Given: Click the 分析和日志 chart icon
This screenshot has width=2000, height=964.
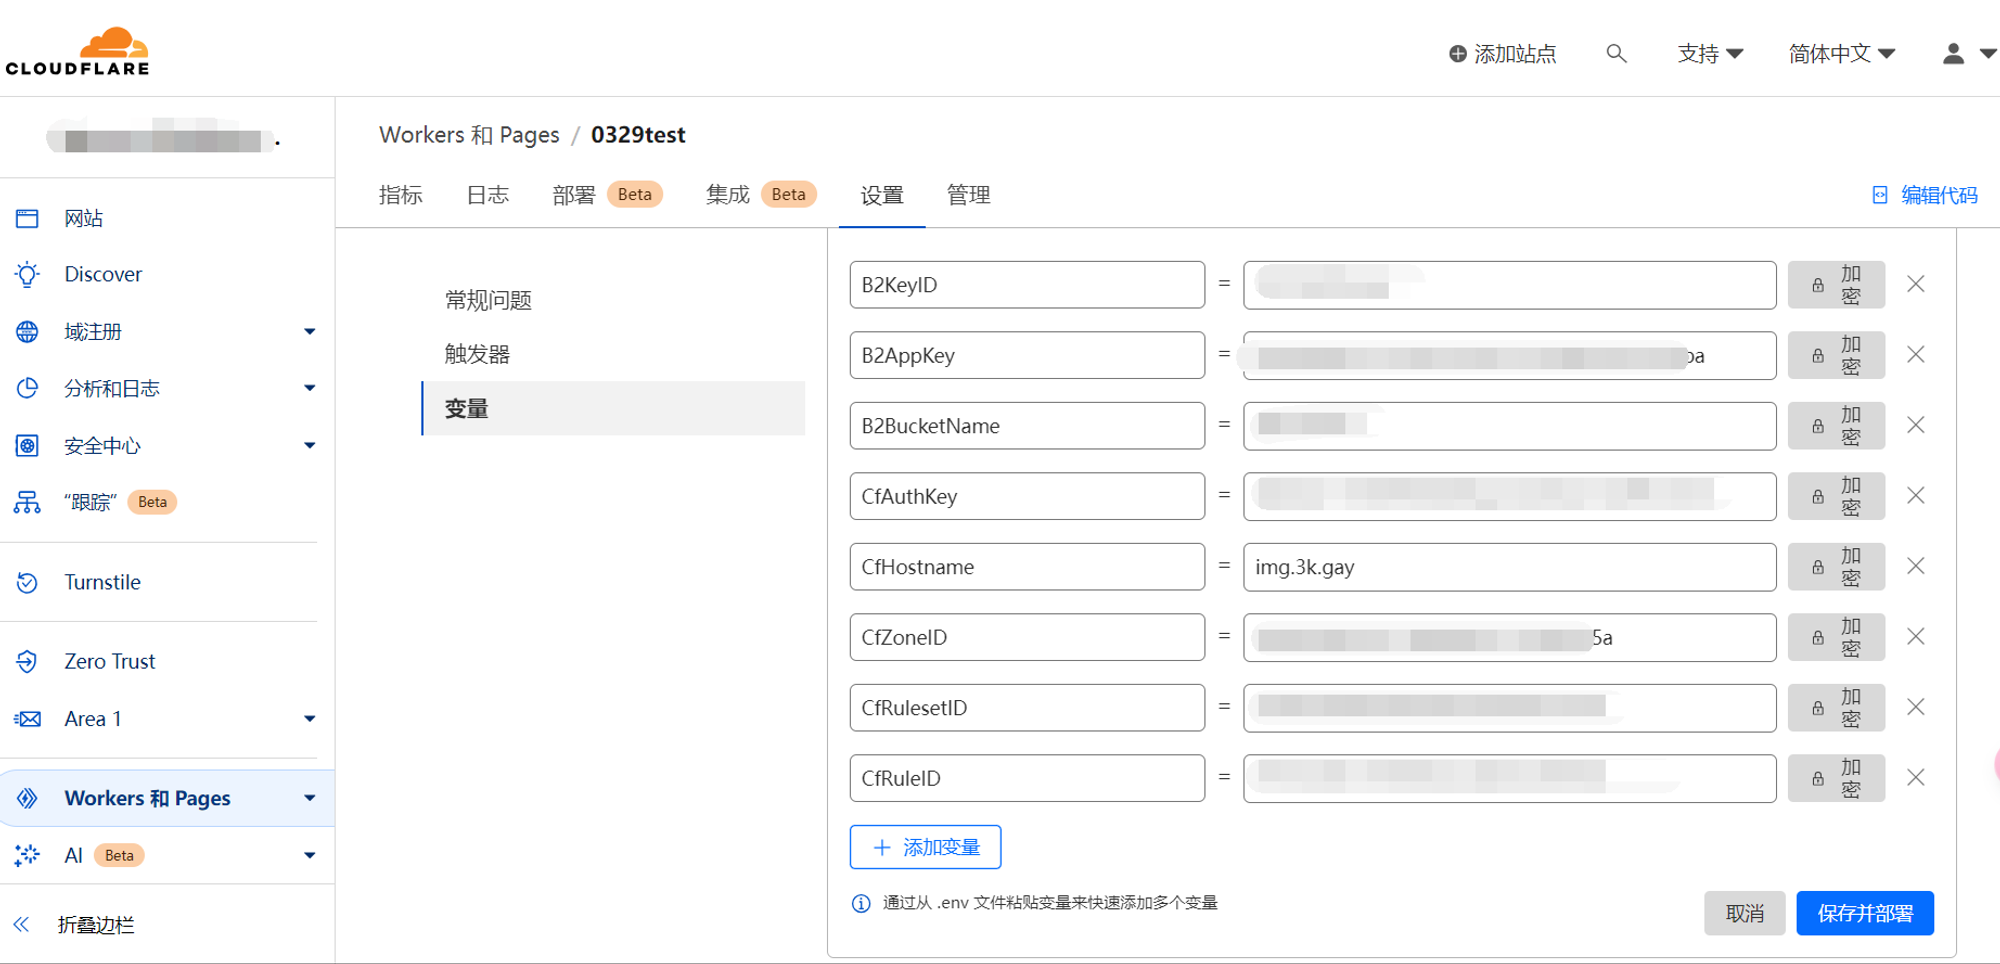Looking at the screenshot, I should [27, 388].
